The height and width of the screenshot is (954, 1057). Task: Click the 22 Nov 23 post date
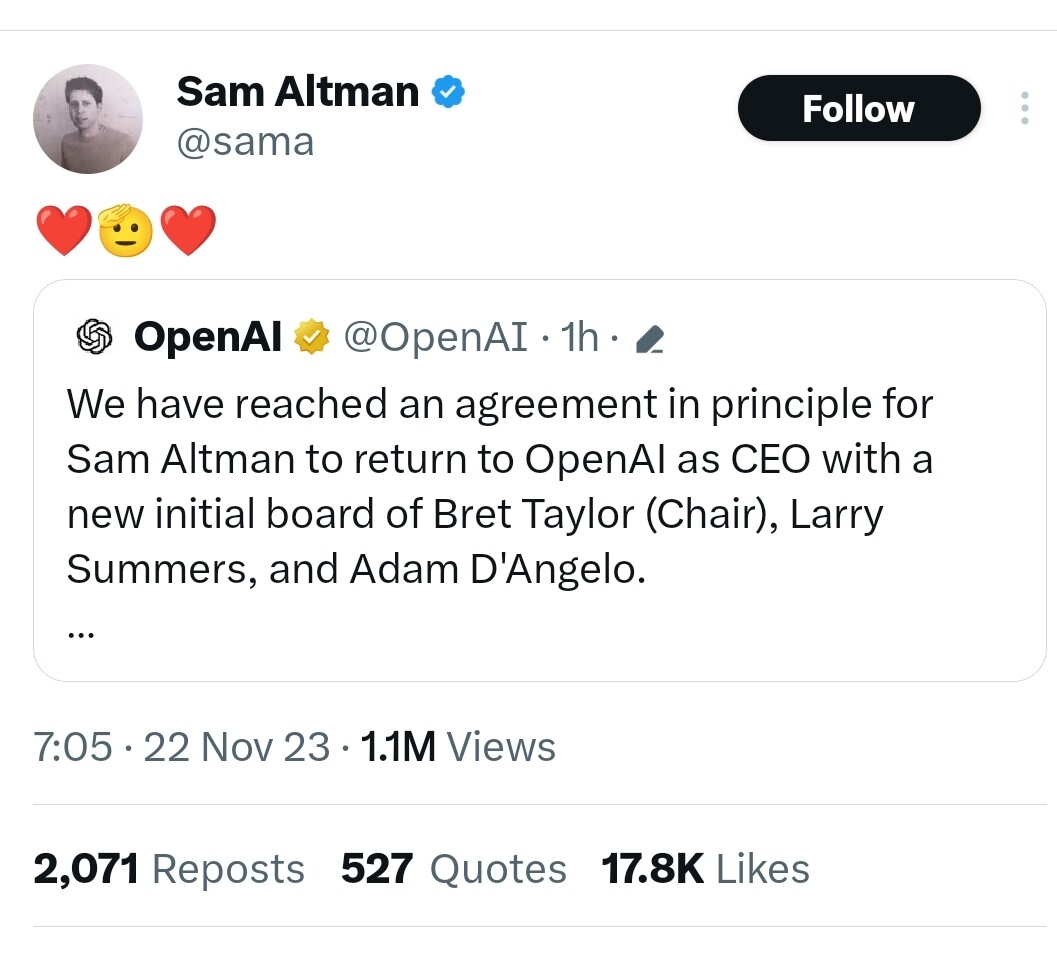click(x=237, y=747)
